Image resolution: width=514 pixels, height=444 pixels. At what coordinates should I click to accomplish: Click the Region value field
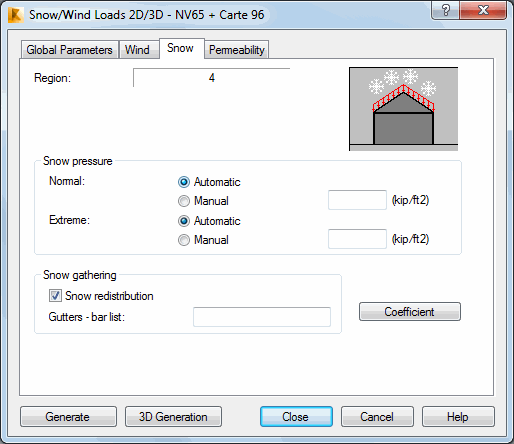click(x=212, y=78)
